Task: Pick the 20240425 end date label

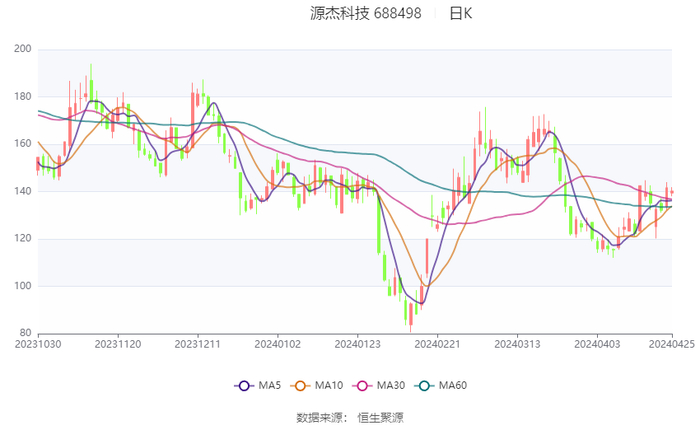Action: (x=672, y=343)
